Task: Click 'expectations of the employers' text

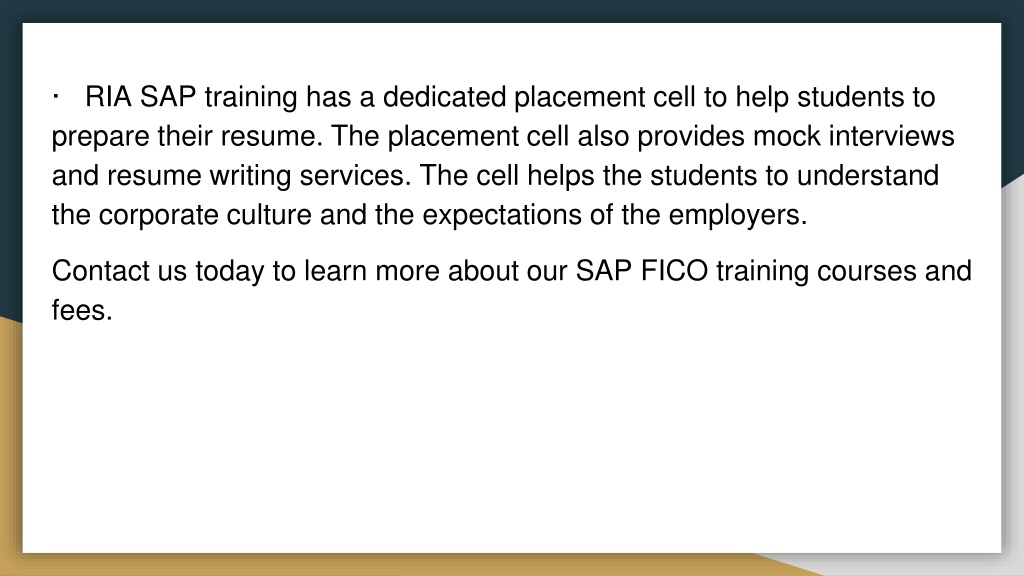Action: [x=614, y=215]
